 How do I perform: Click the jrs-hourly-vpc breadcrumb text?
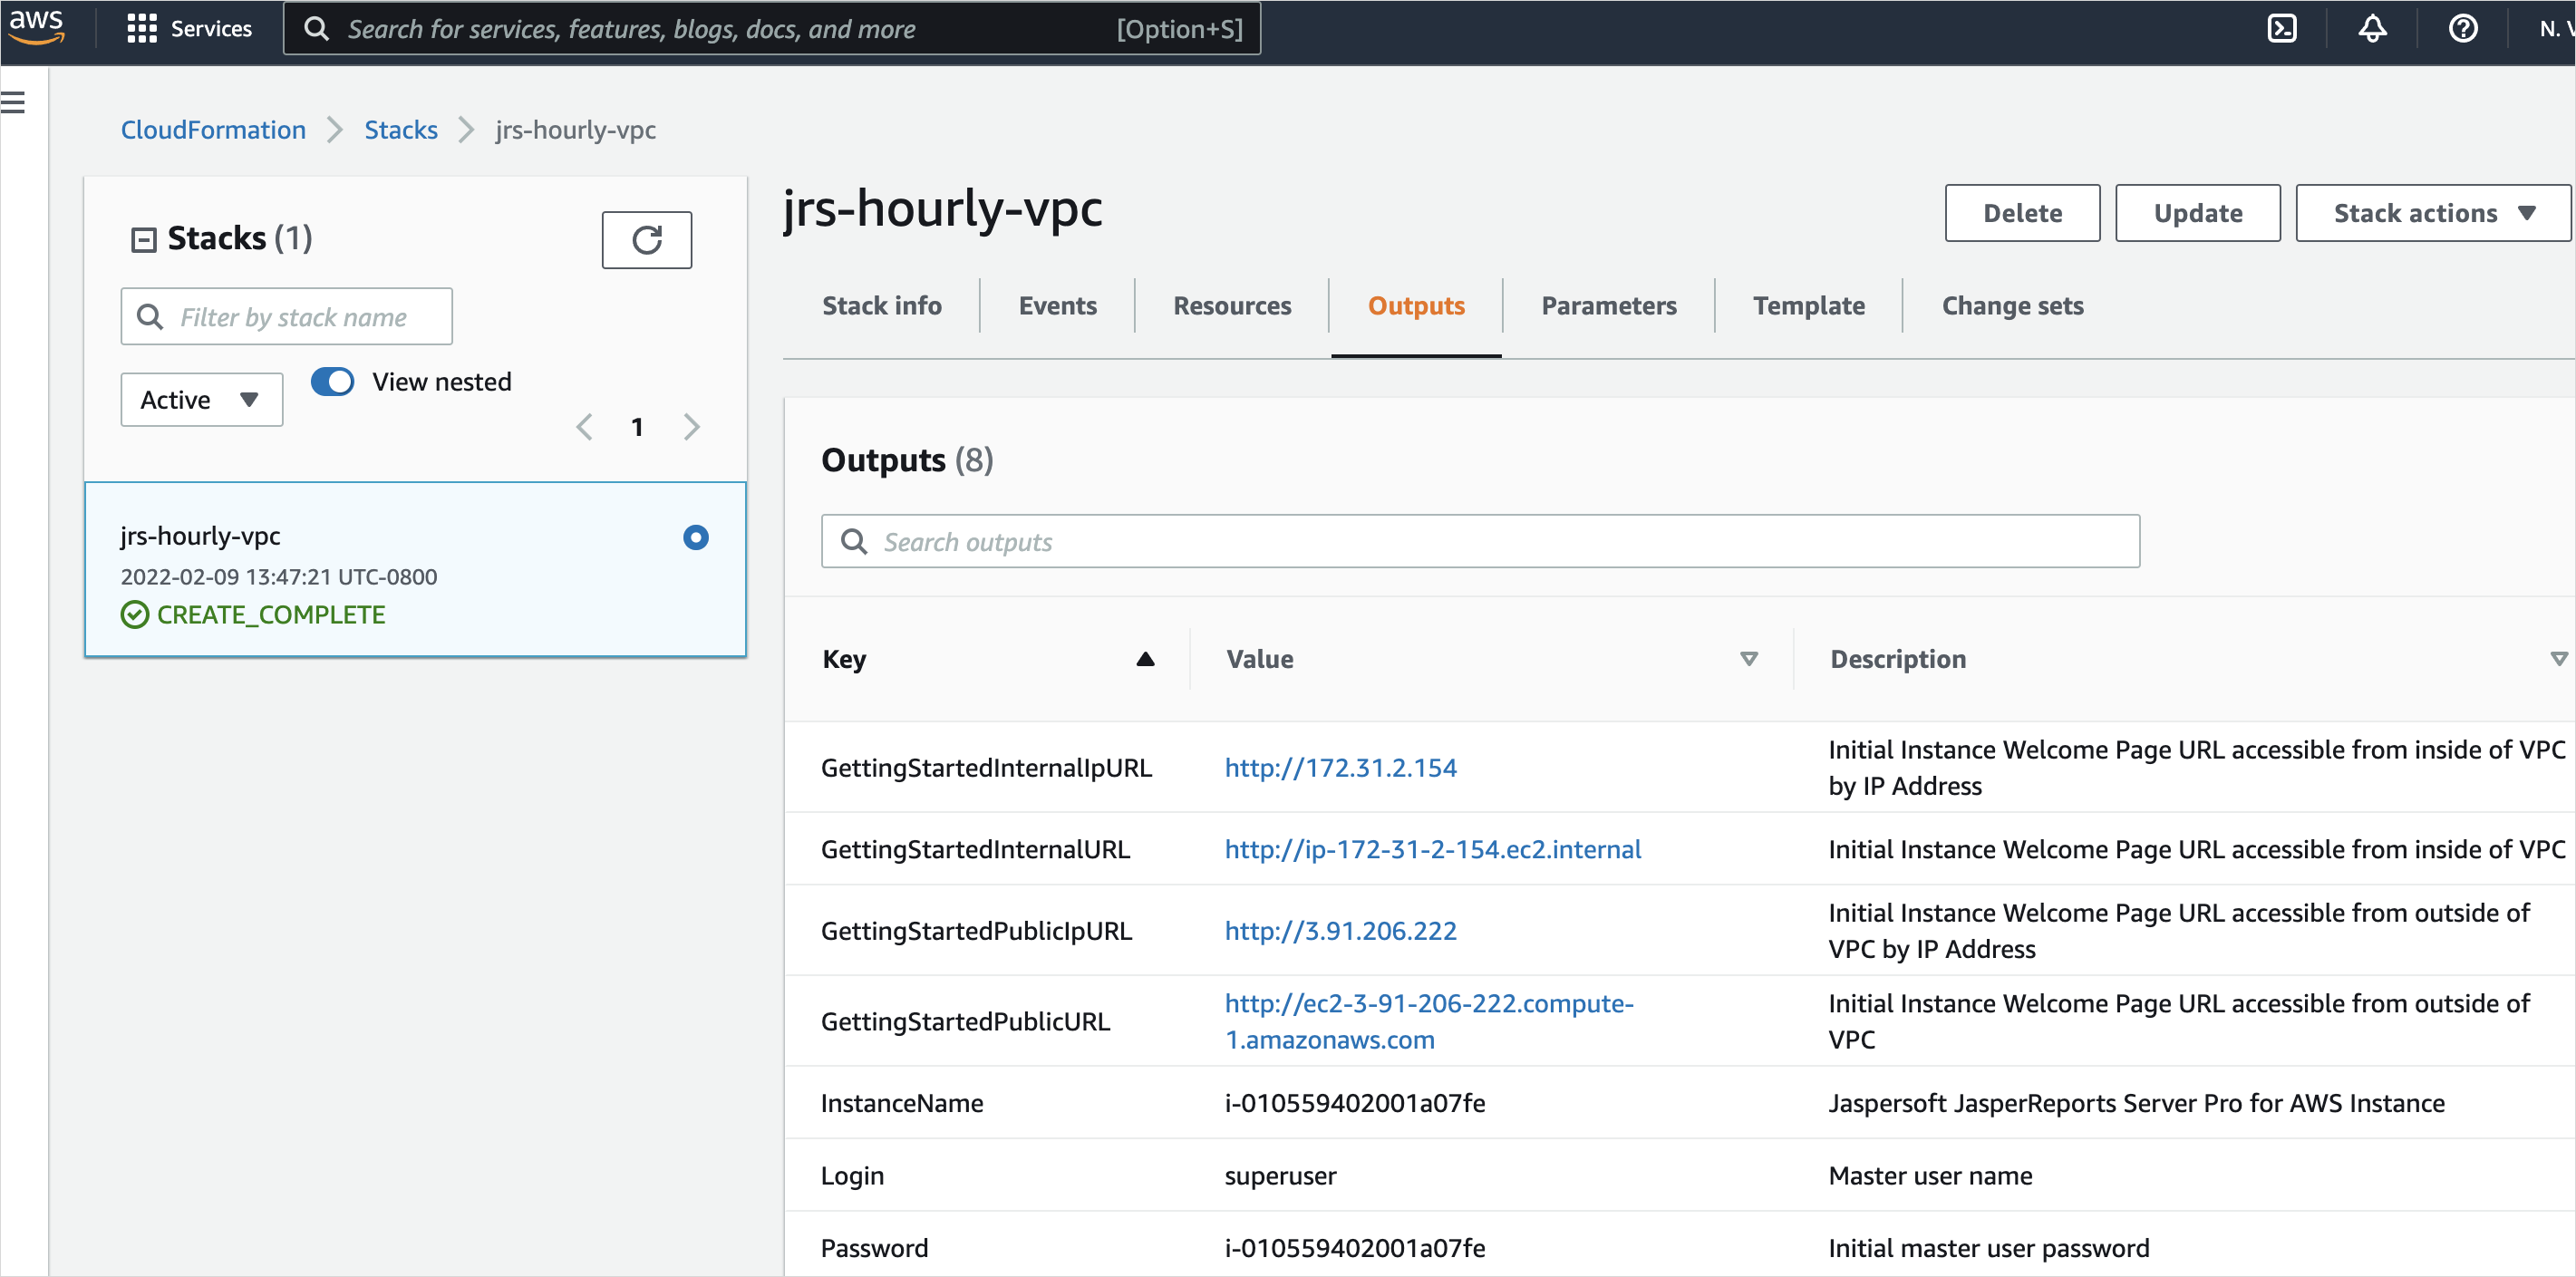pos(575,130)
